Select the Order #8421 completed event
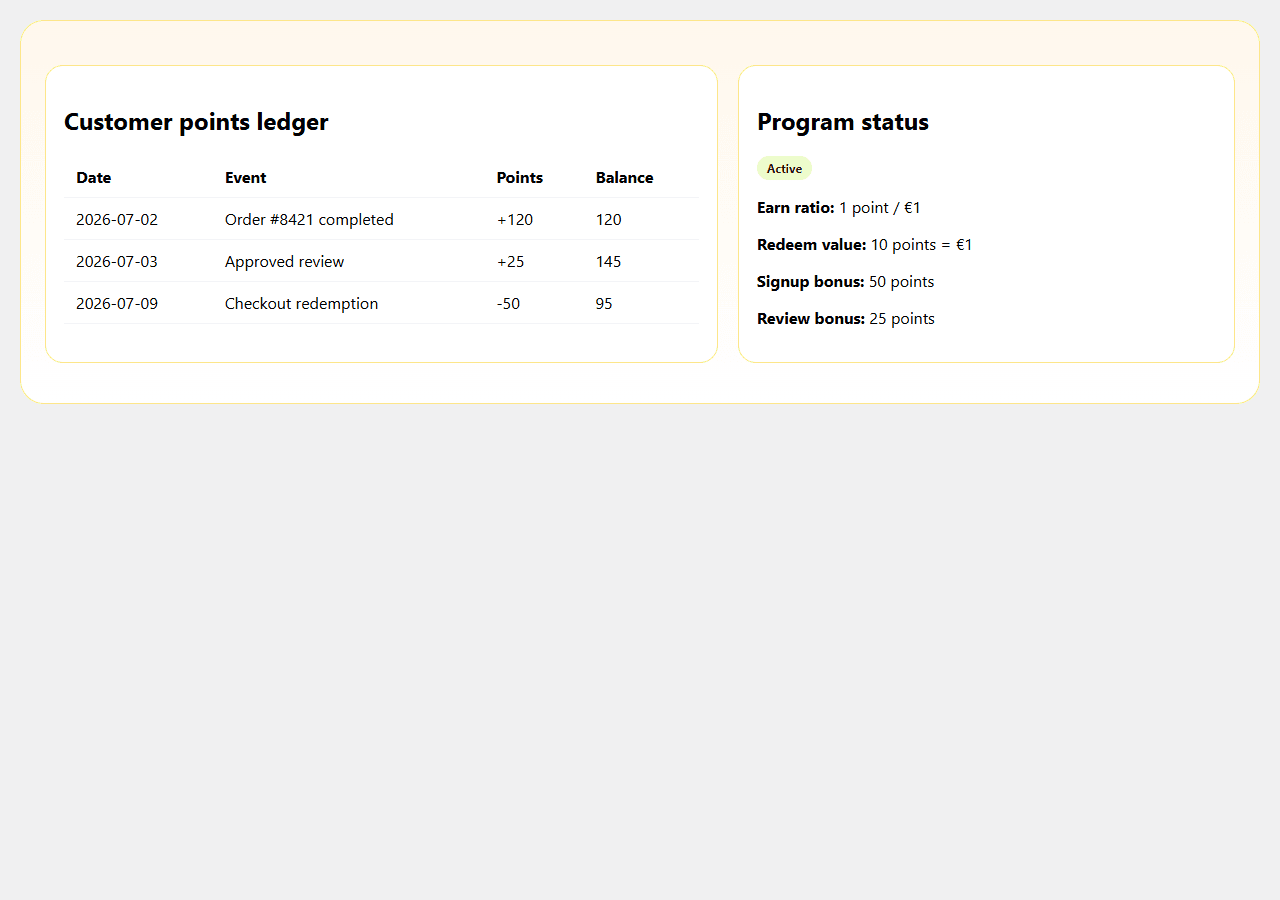The image size is (1280, 900). (309, 220)
